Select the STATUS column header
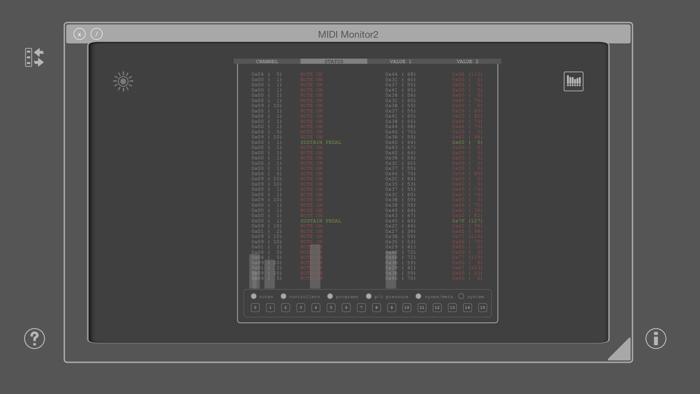The height and width of the screenshot is (394, 700). (334, 61)
